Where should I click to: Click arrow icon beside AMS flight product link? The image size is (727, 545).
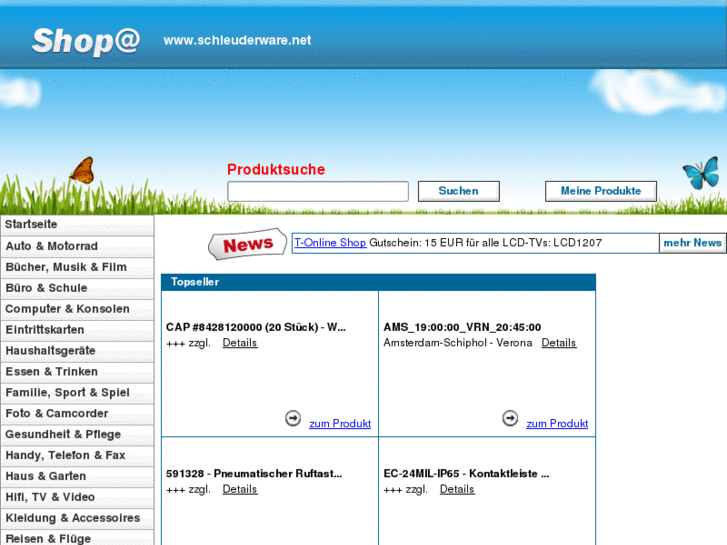[510, 418]
